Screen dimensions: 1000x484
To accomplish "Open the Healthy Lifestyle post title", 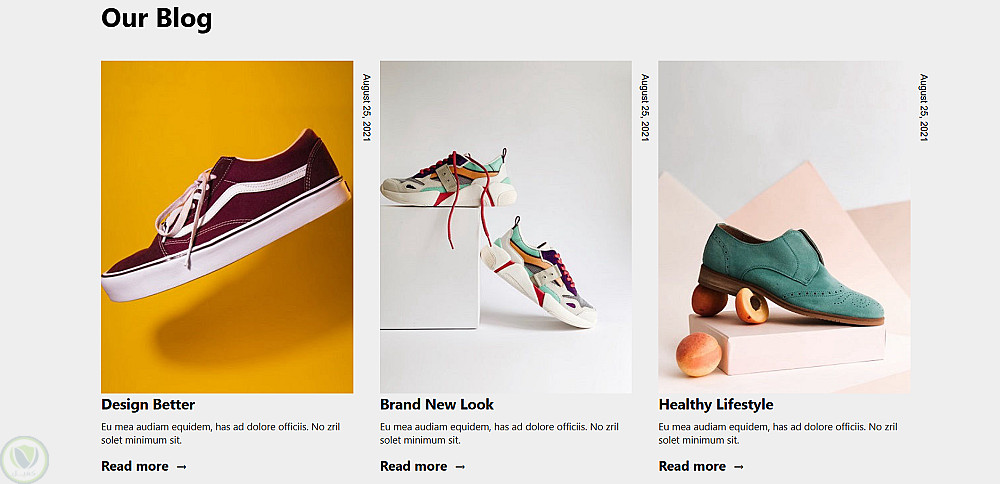I will [x=716, y=404].
